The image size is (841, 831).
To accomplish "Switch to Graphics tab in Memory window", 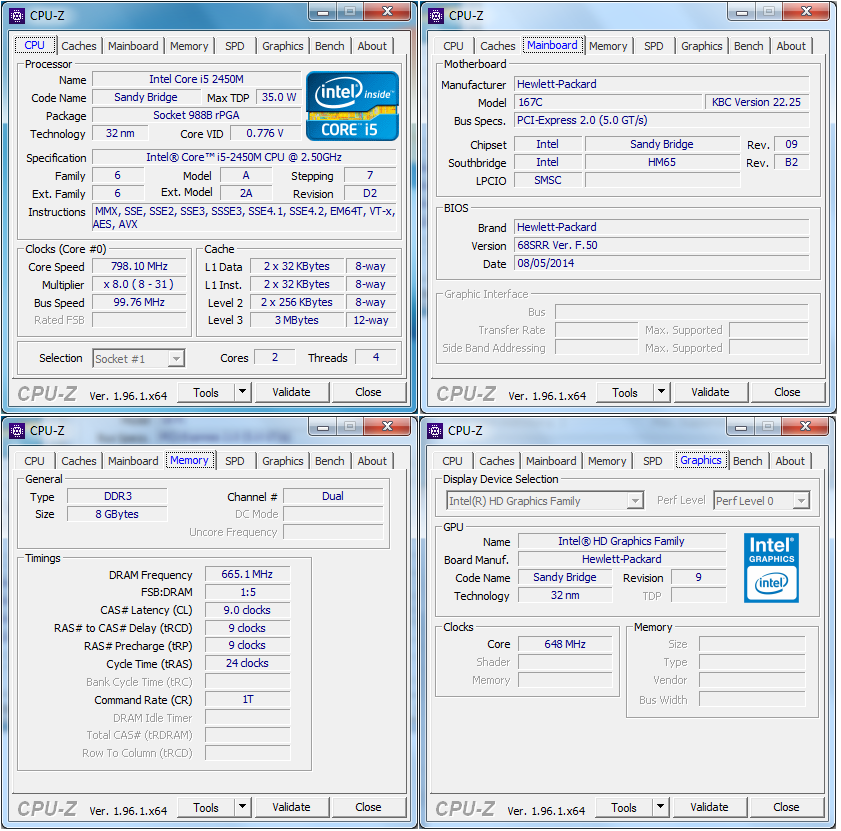I will point(283,461).
